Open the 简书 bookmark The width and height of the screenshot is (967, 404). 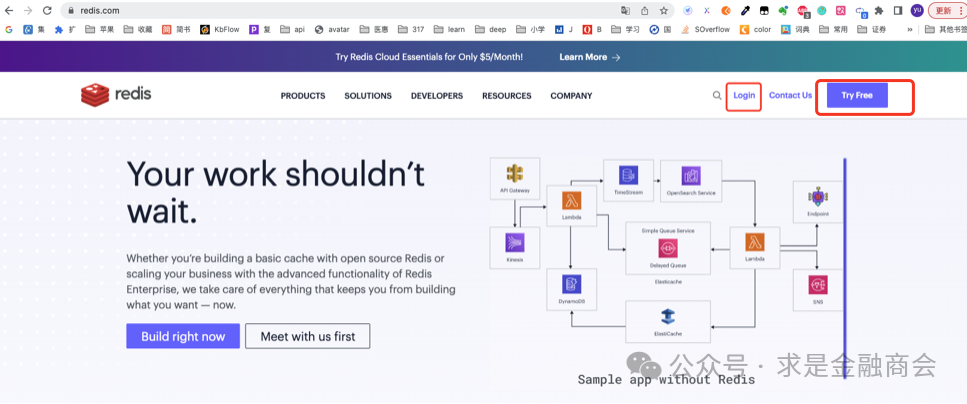176,29
